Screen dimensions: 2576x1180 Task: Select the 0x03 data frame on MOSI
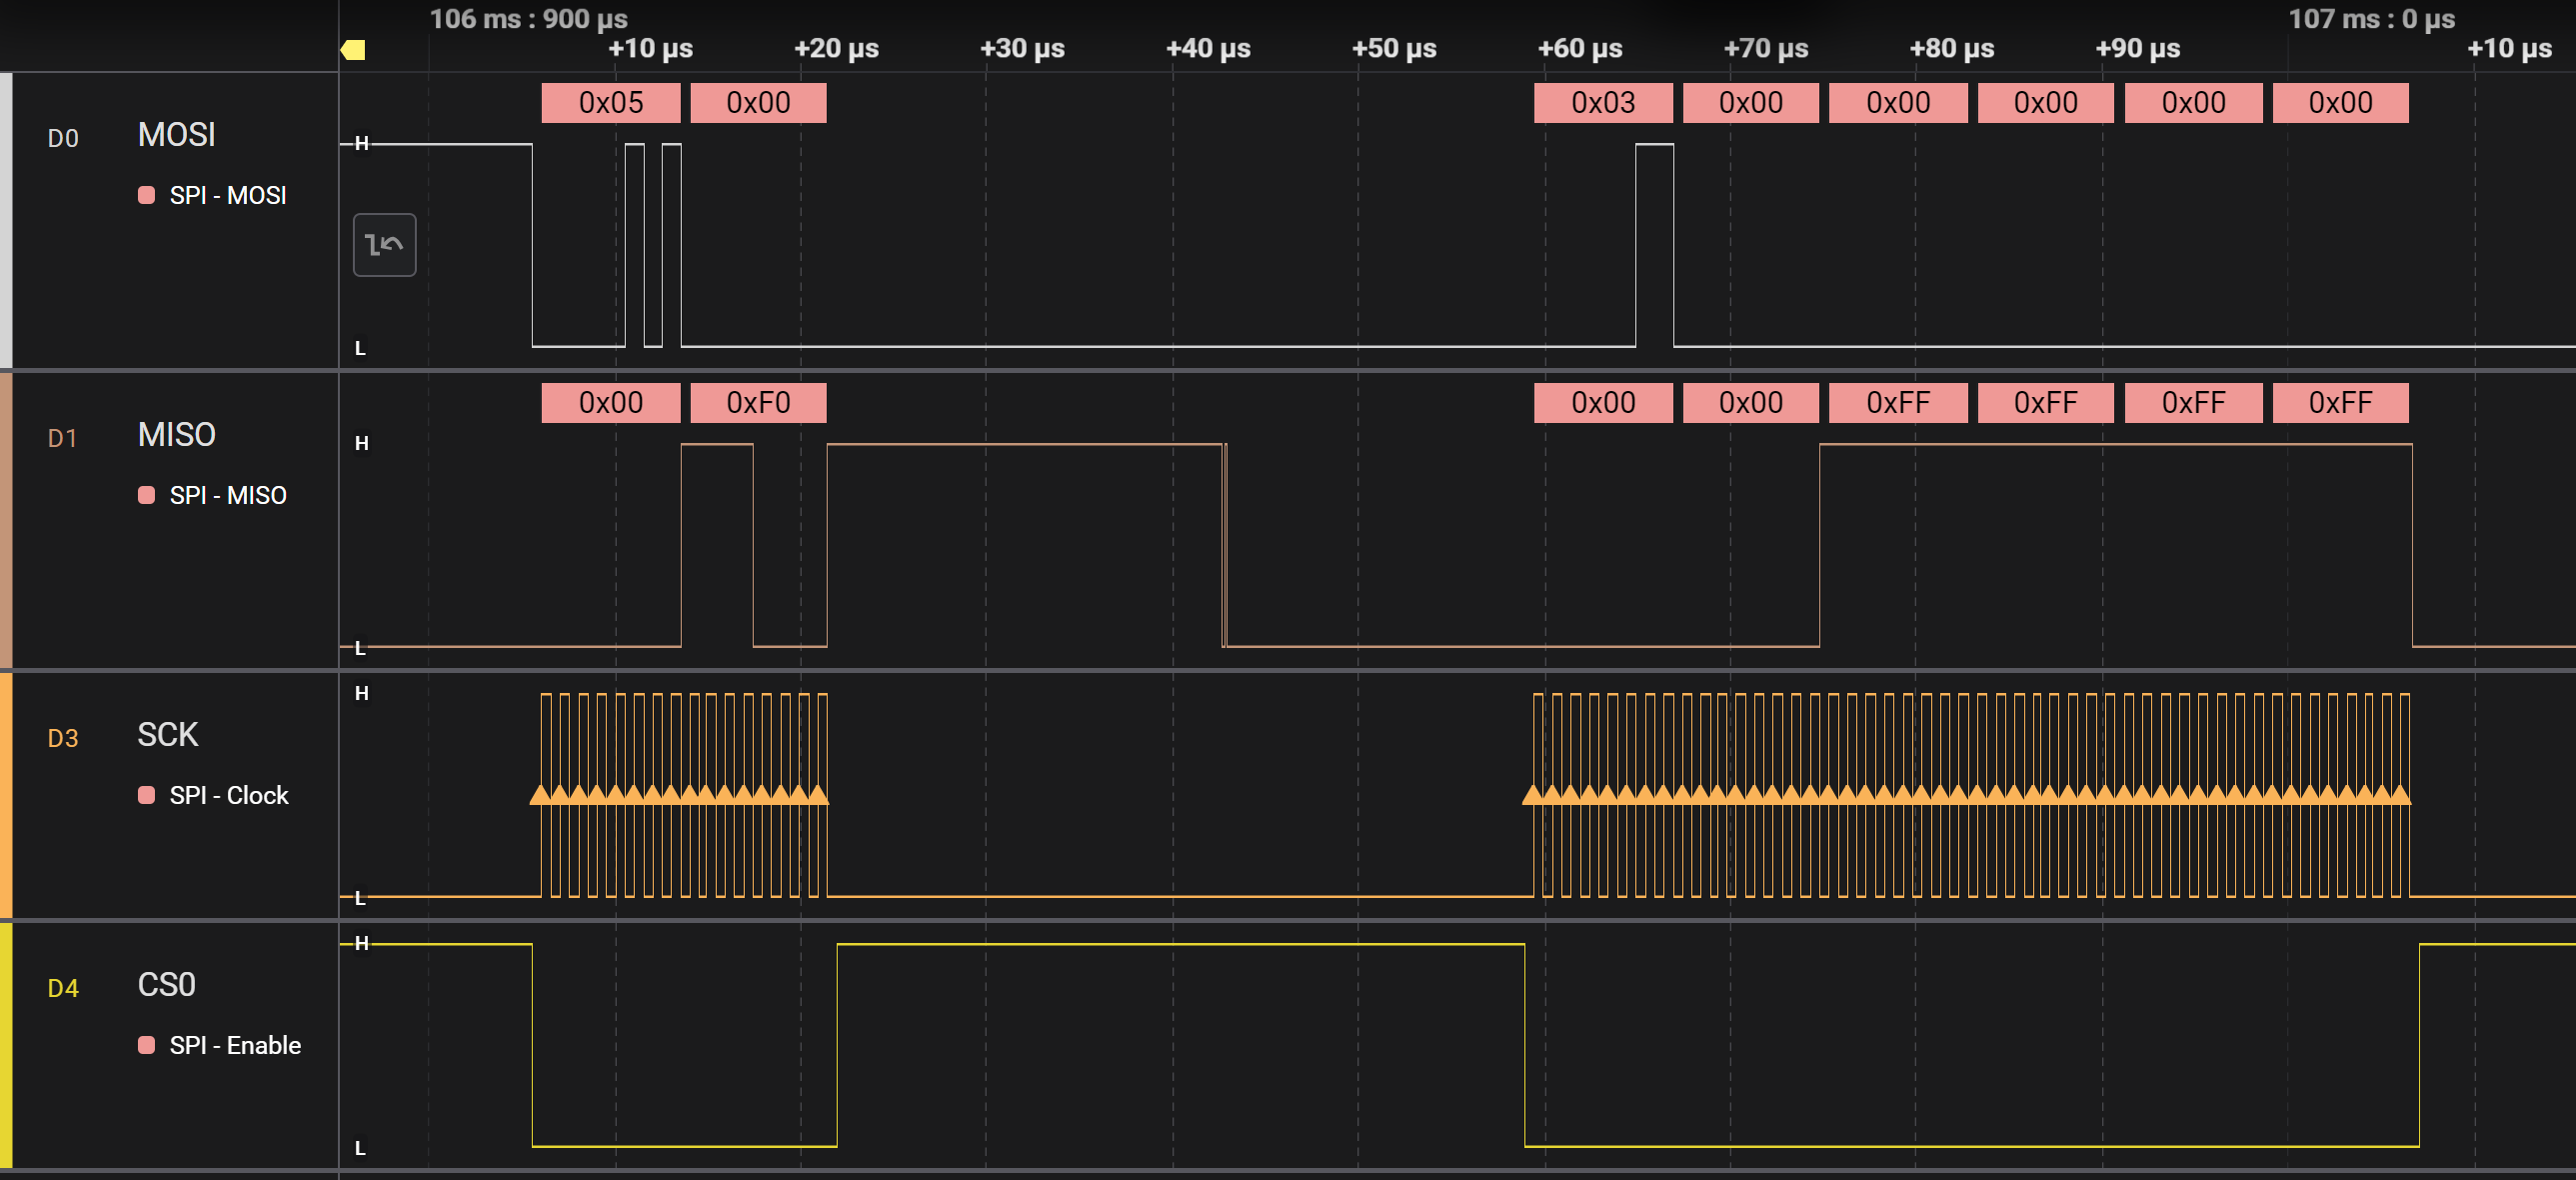tap(1602, 102)
